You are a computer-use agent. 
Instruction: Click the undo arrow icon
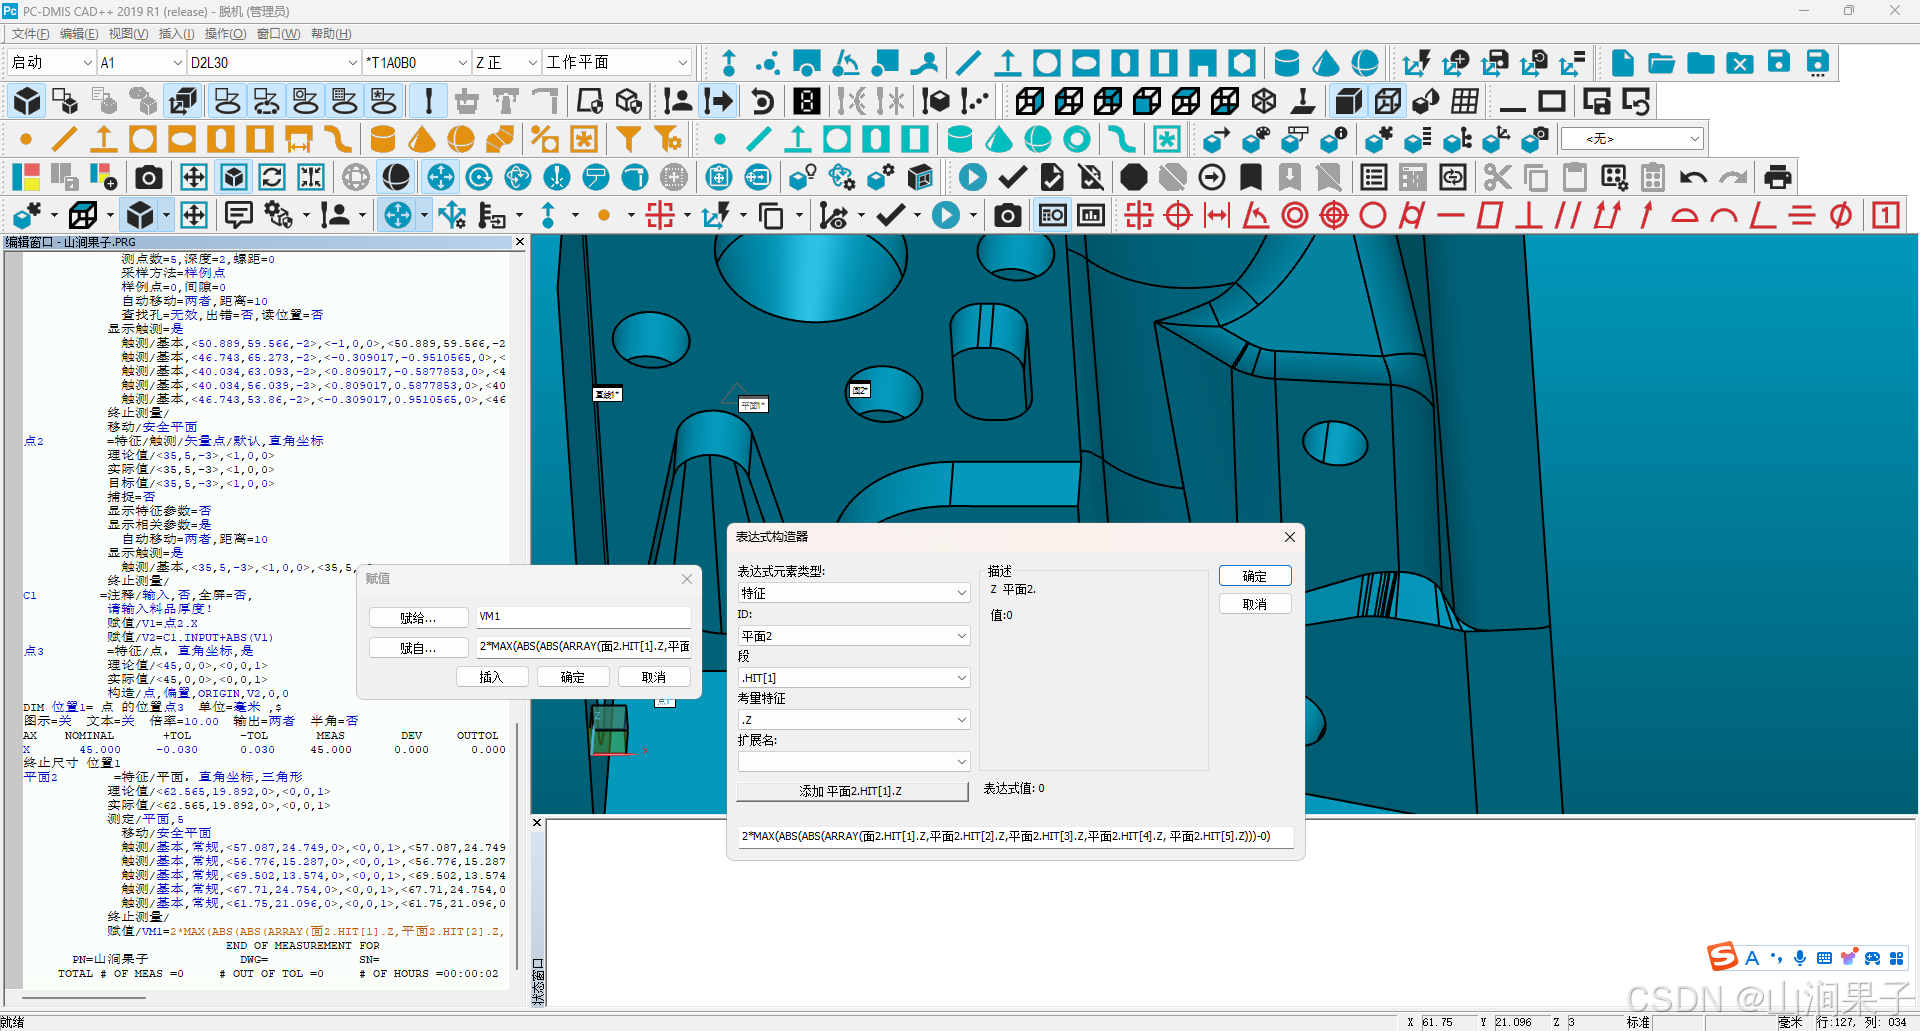[x=1693, y=177]
